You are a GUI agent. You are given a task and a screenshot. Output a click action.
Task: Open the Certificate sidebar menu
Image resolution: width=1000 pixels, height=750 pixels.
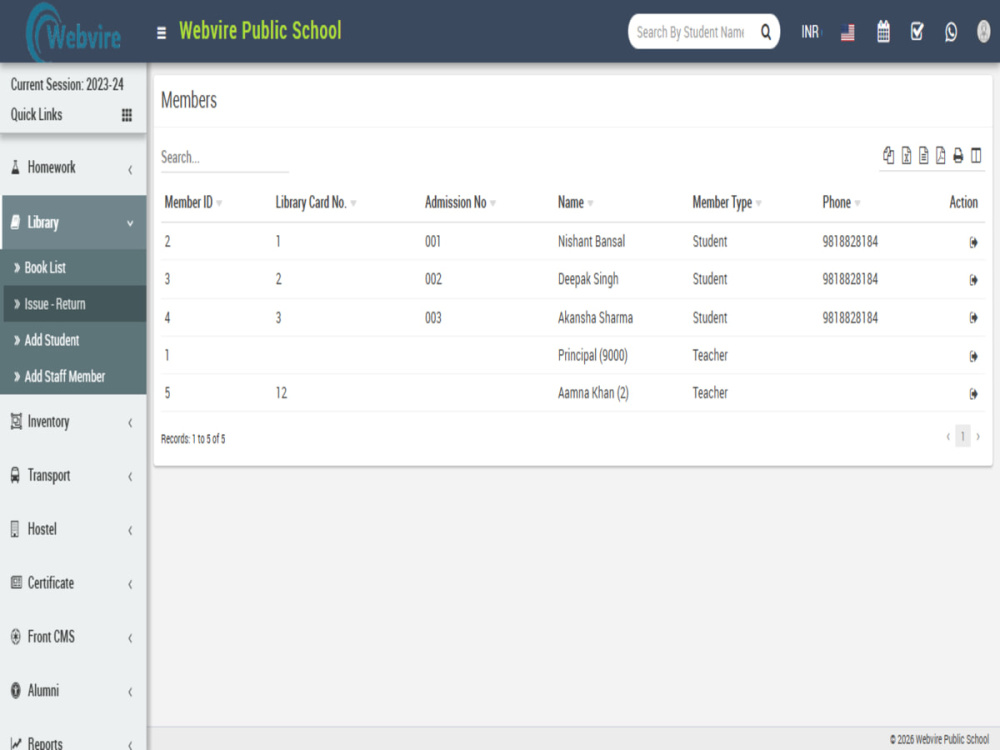[x=74, y=583]
